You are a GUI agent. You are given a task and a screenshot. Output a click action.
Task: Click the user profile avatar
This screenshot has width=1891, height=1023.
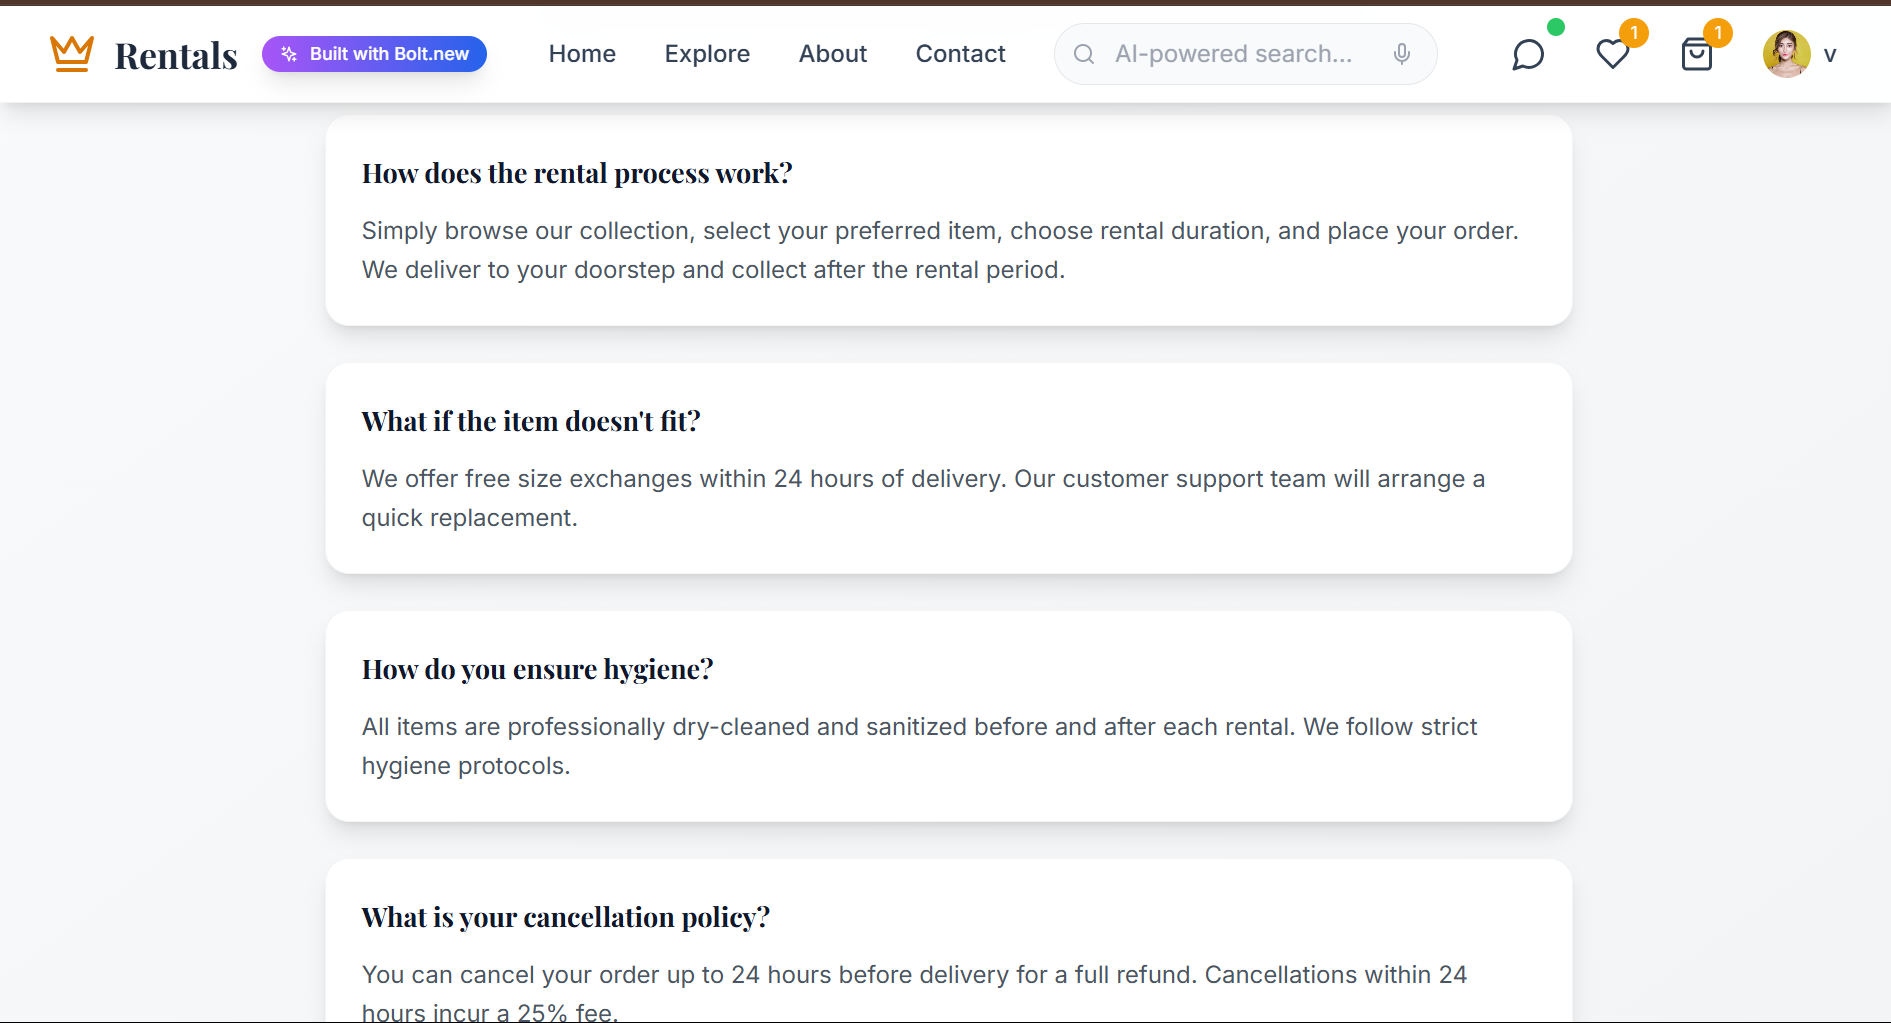pos(1786,54)
